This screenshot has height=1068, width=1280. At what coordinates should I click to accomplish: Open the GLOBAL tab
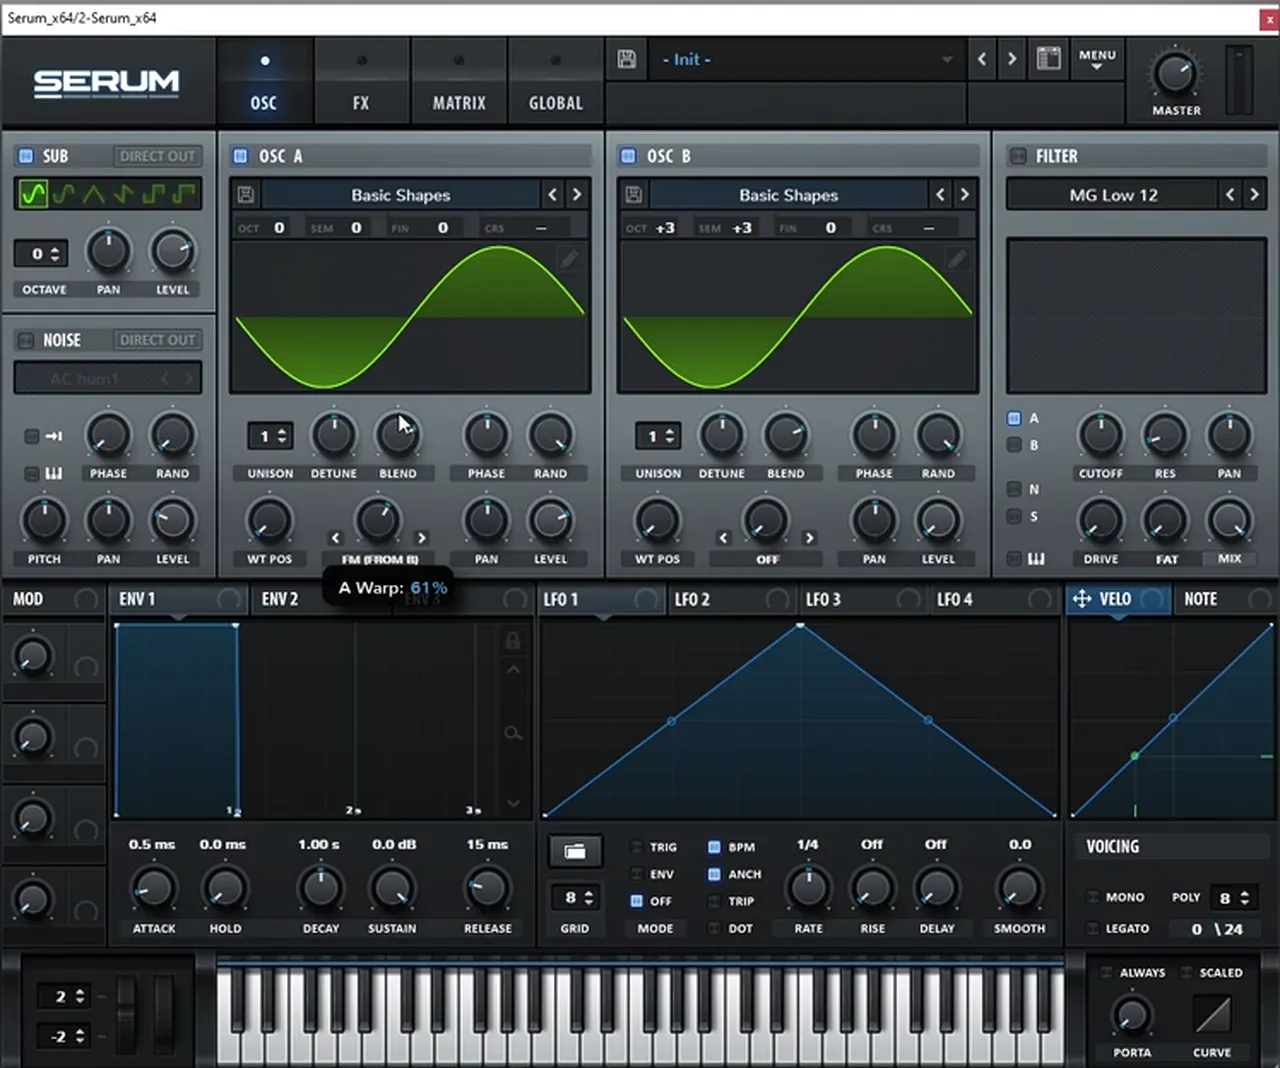(556, 82)
